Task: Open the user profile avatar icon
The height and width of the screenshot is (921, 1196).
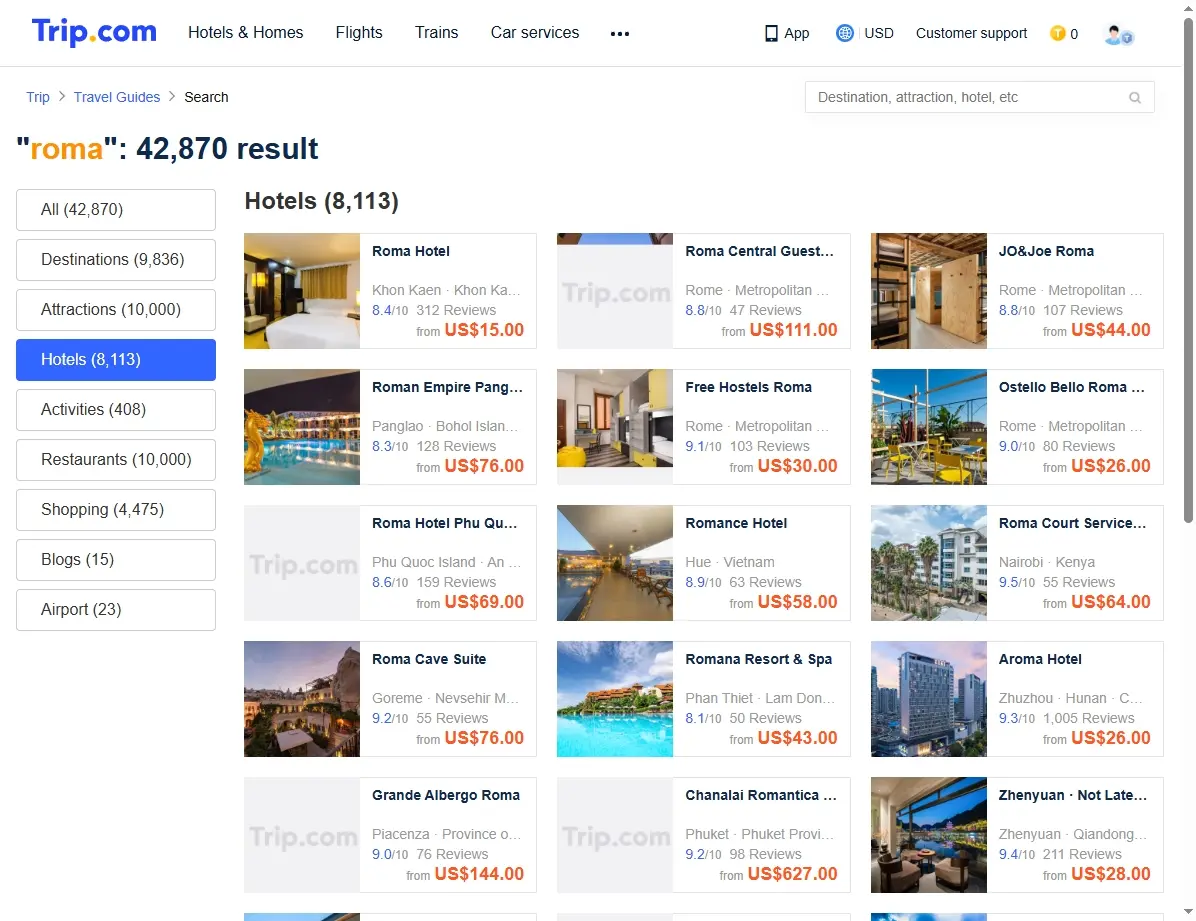Action: tap(1118, 34)
